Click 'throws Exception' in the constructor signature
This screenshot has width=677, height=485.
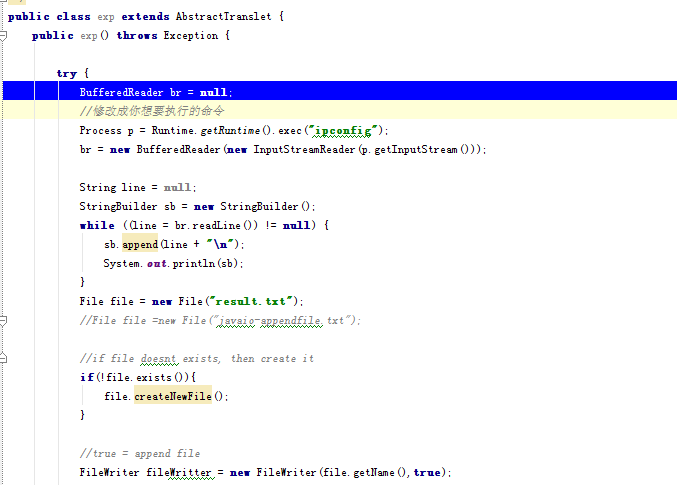coord(168,35)
